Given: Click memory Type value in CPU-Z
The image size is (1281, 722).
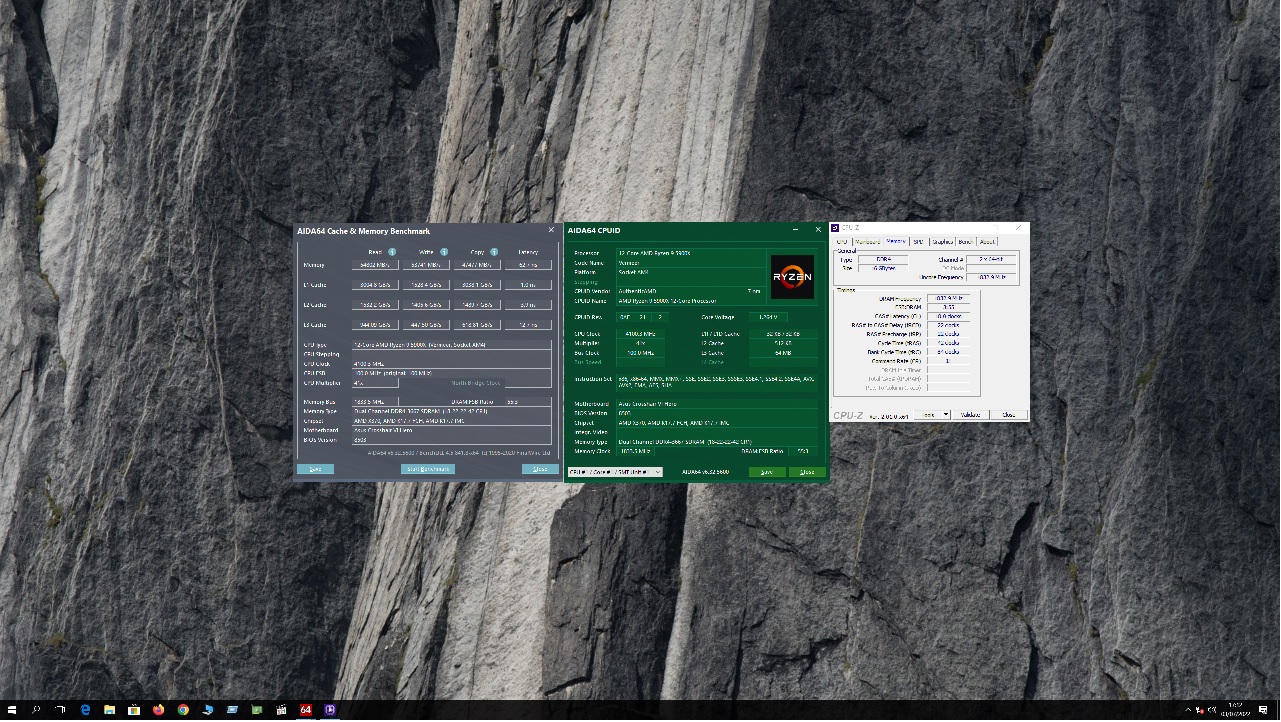Looking at the screenshot, I should pos(883,259).
